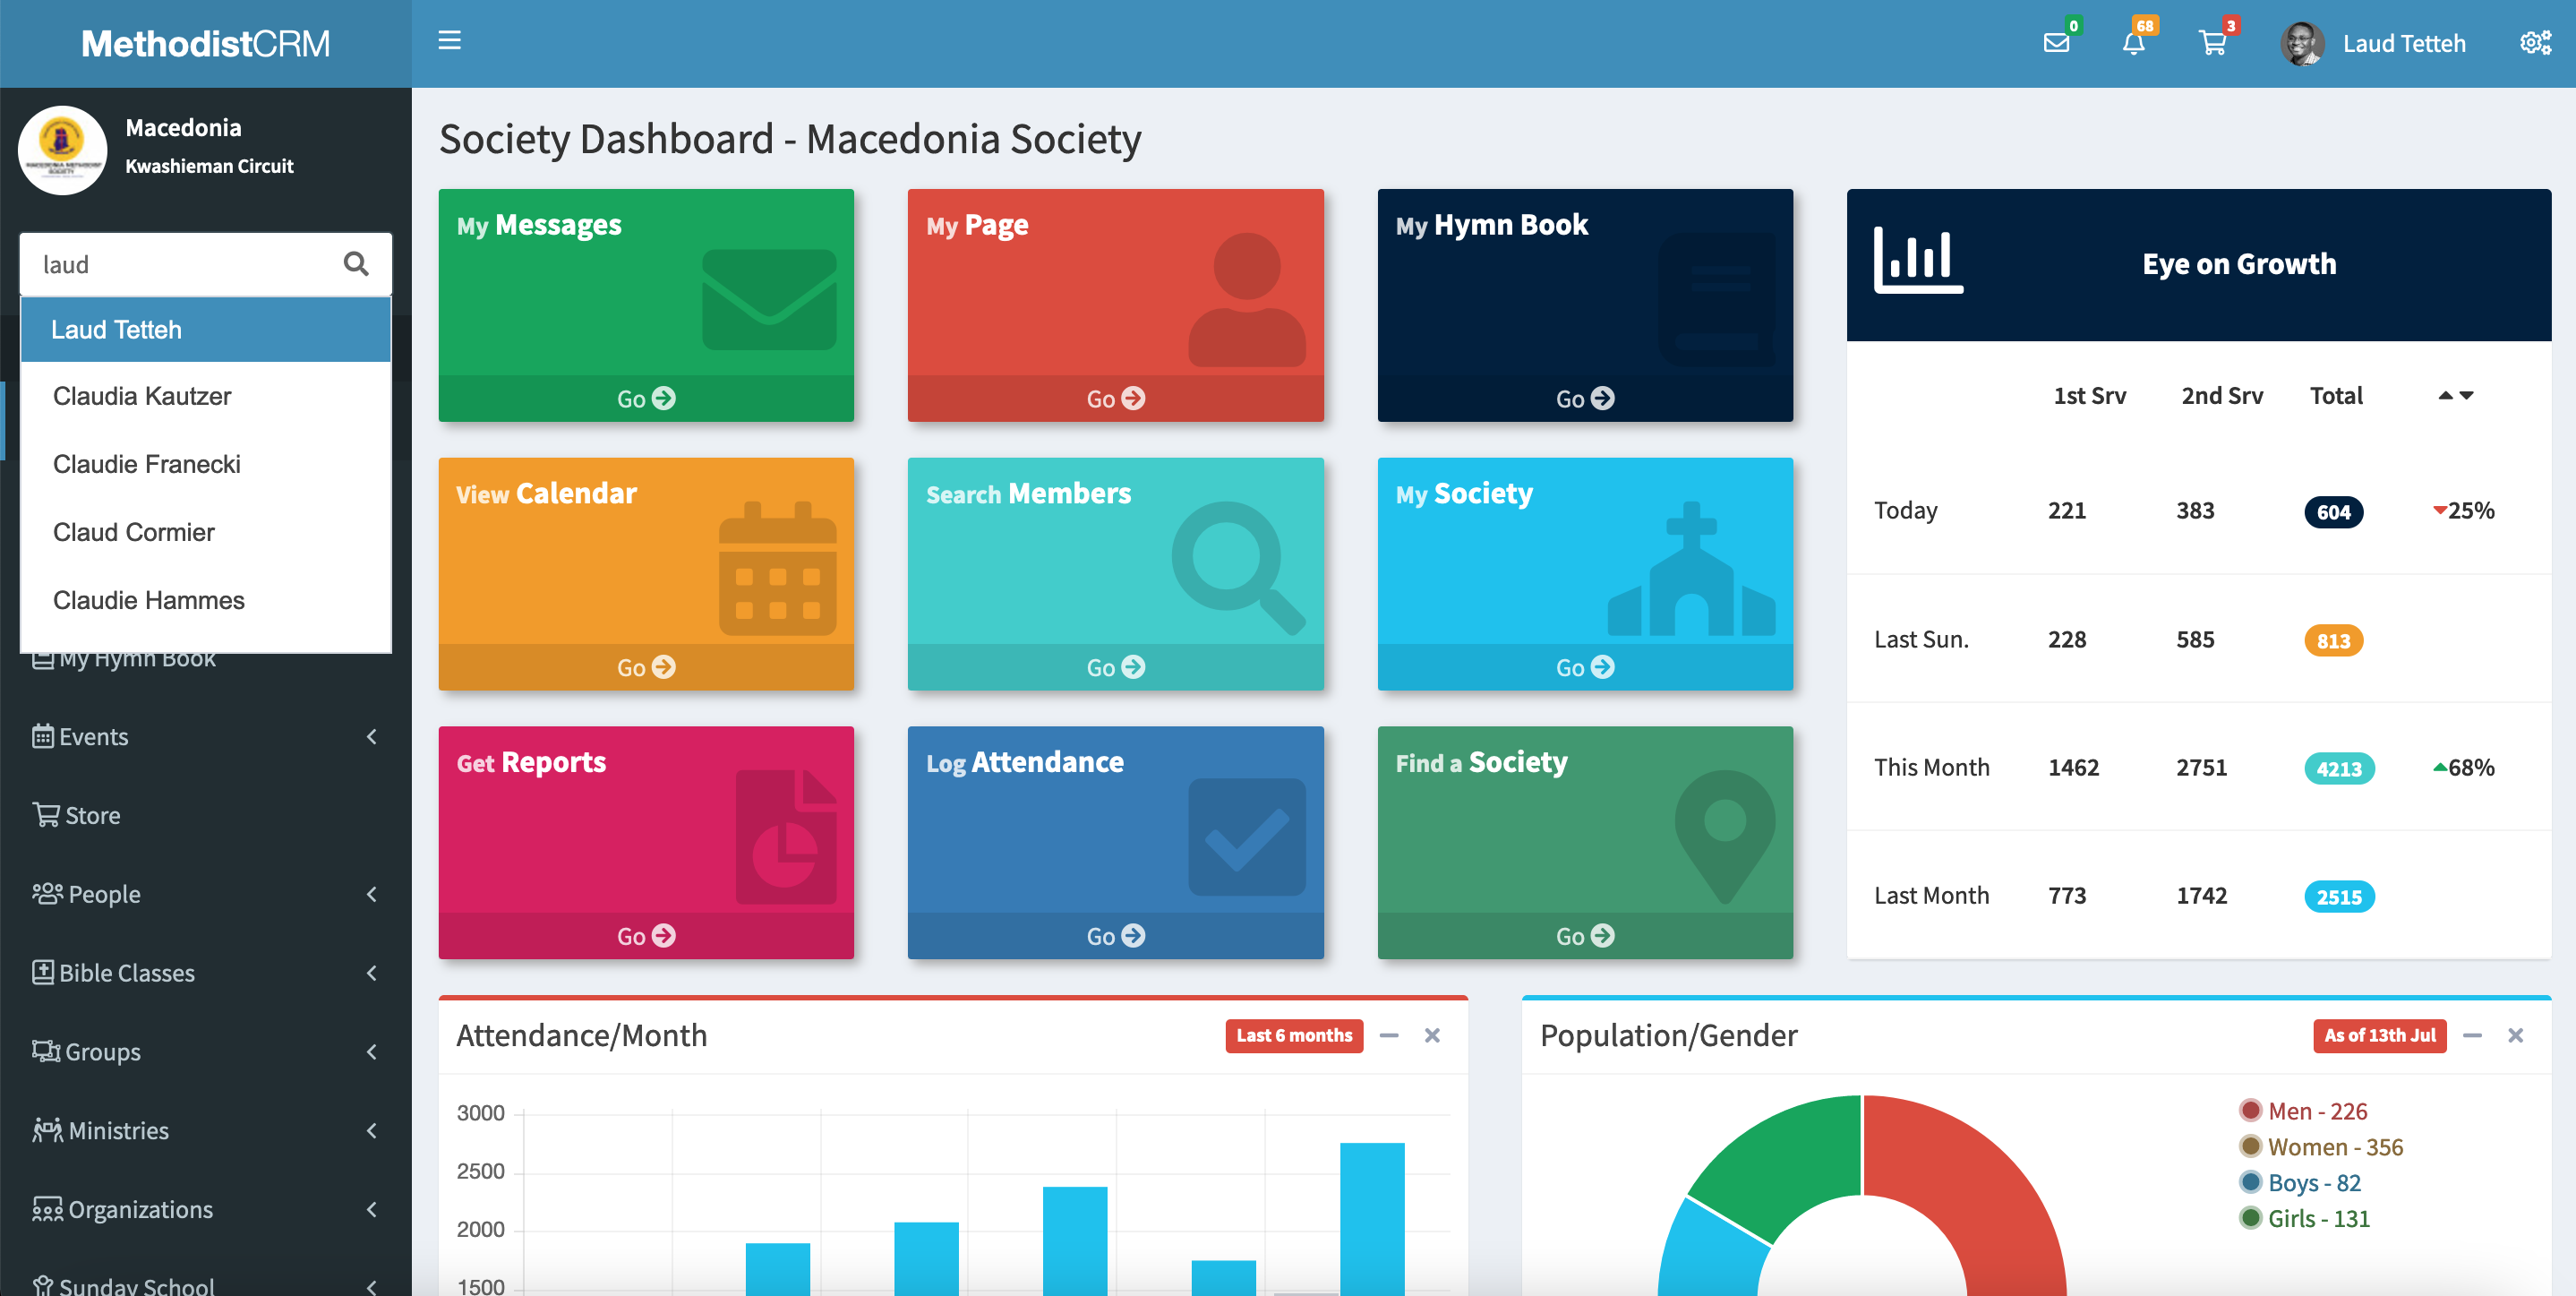The width and height of the screenshot is (2576, 1296).
Task: Minimize the Attendance/Month panel
Action: point(1388,1035)
